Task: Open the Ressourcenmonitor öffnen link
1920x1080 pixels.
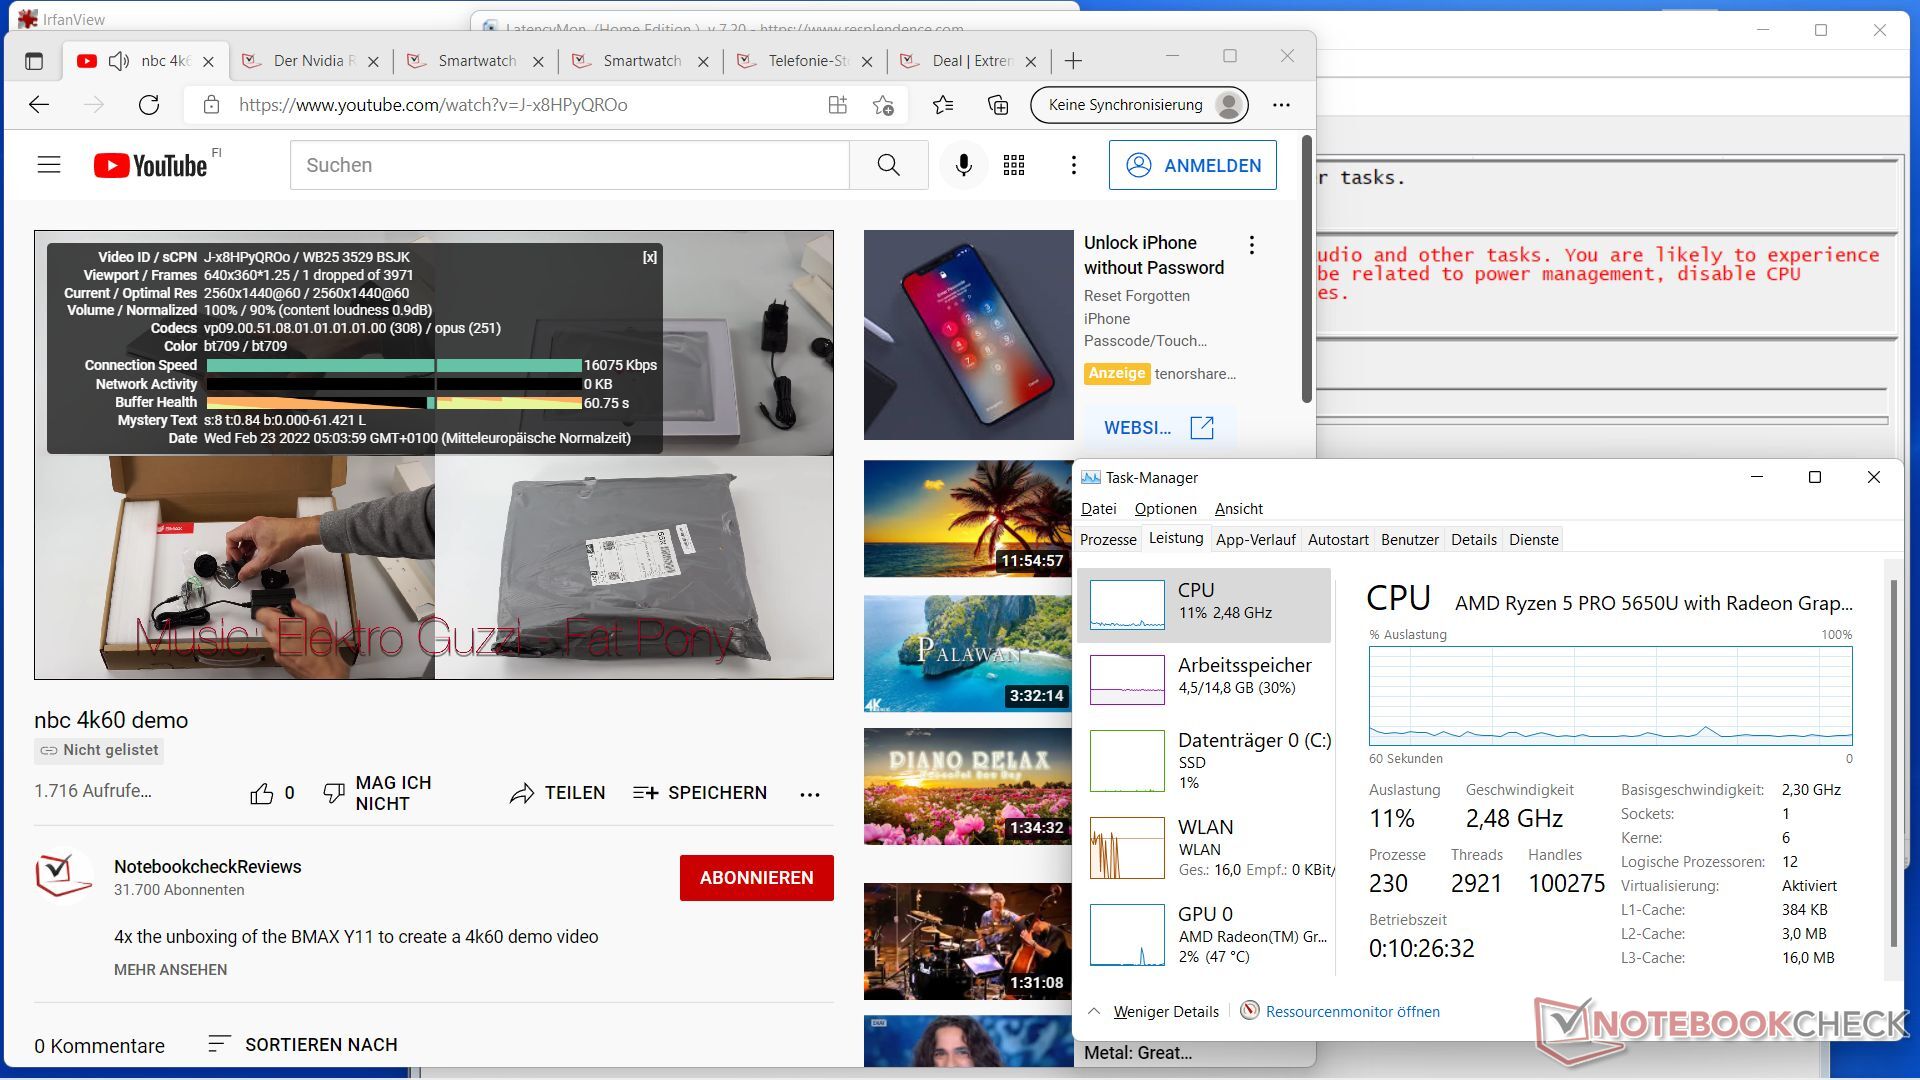Action: pyautogui.click(x=1352, y=1011)
